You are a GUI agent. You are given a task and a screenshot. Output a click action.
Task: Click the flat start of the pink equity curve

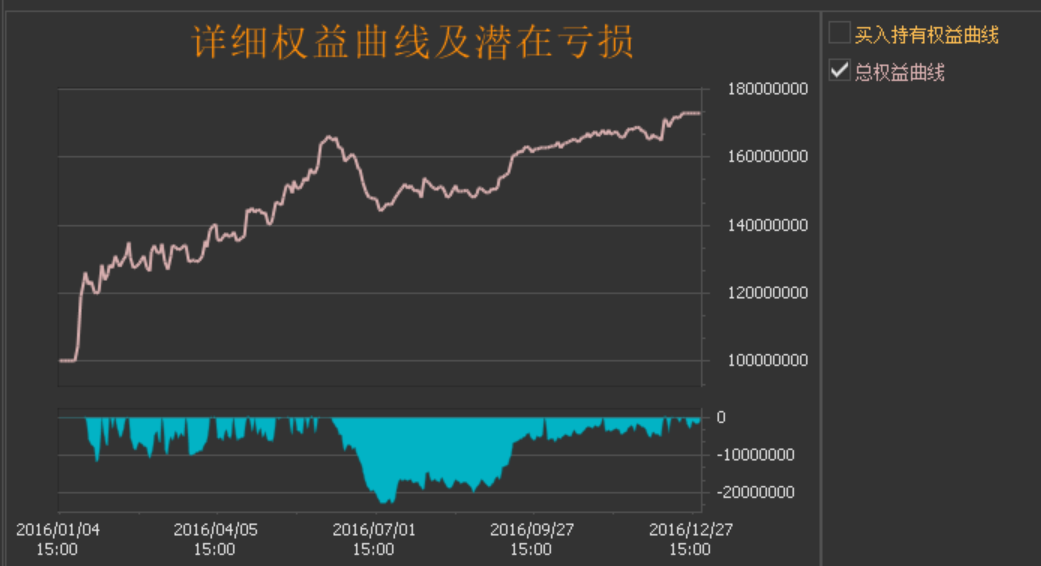67,360
